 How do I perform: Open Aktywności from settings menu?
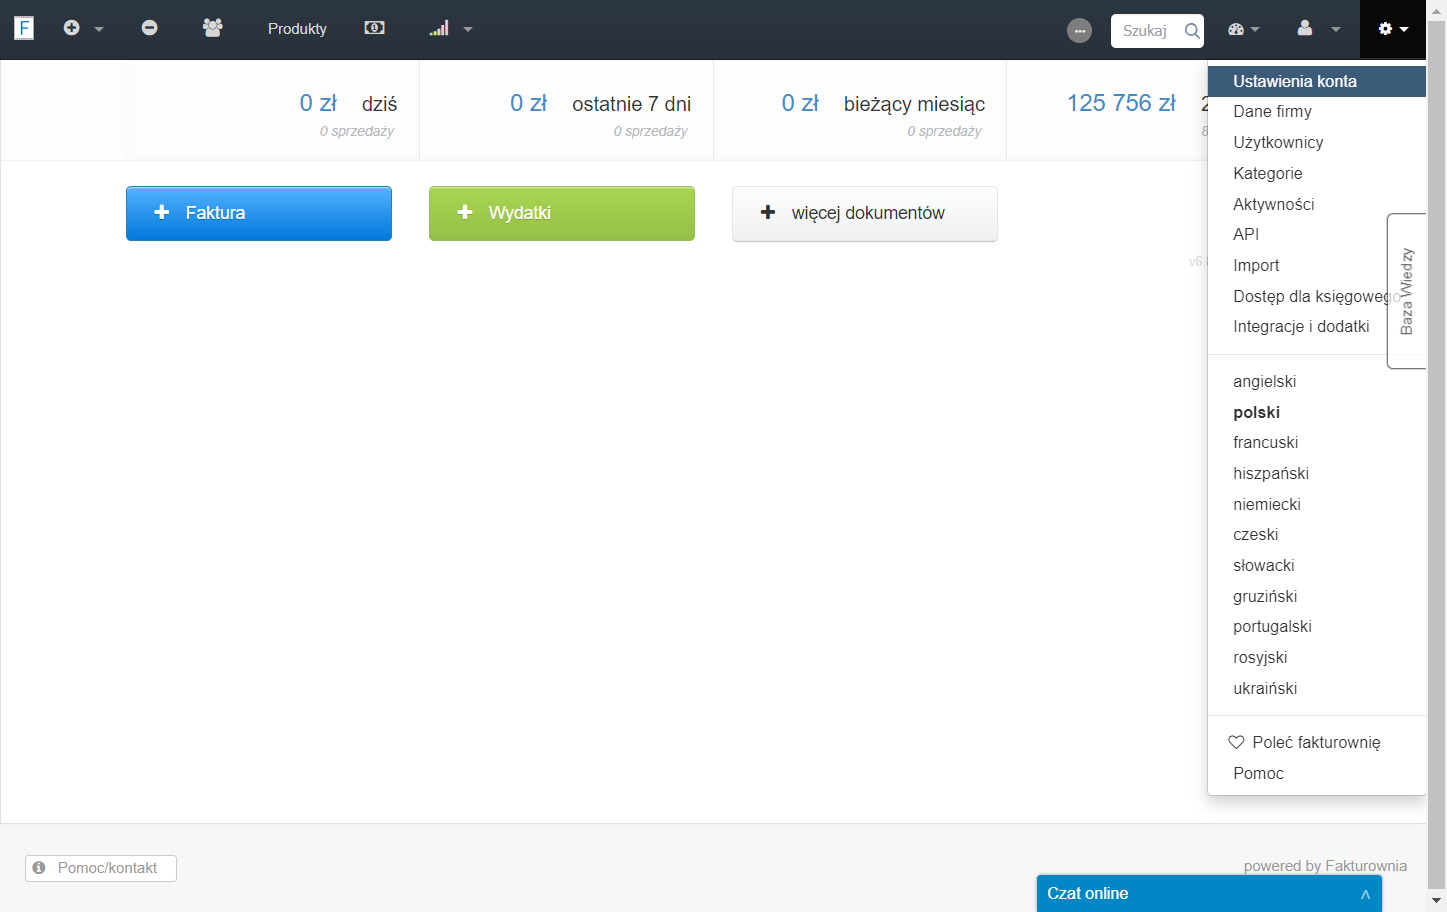coord(1316,204)
